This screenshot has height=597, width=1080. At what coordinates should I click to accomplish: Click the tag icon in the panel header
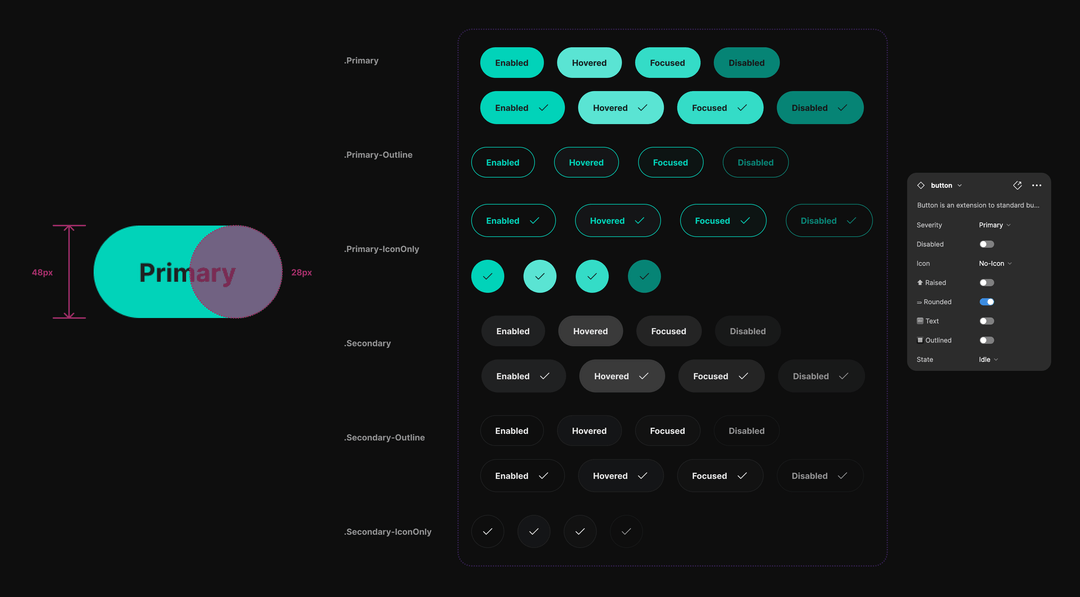coord(1017,185)
